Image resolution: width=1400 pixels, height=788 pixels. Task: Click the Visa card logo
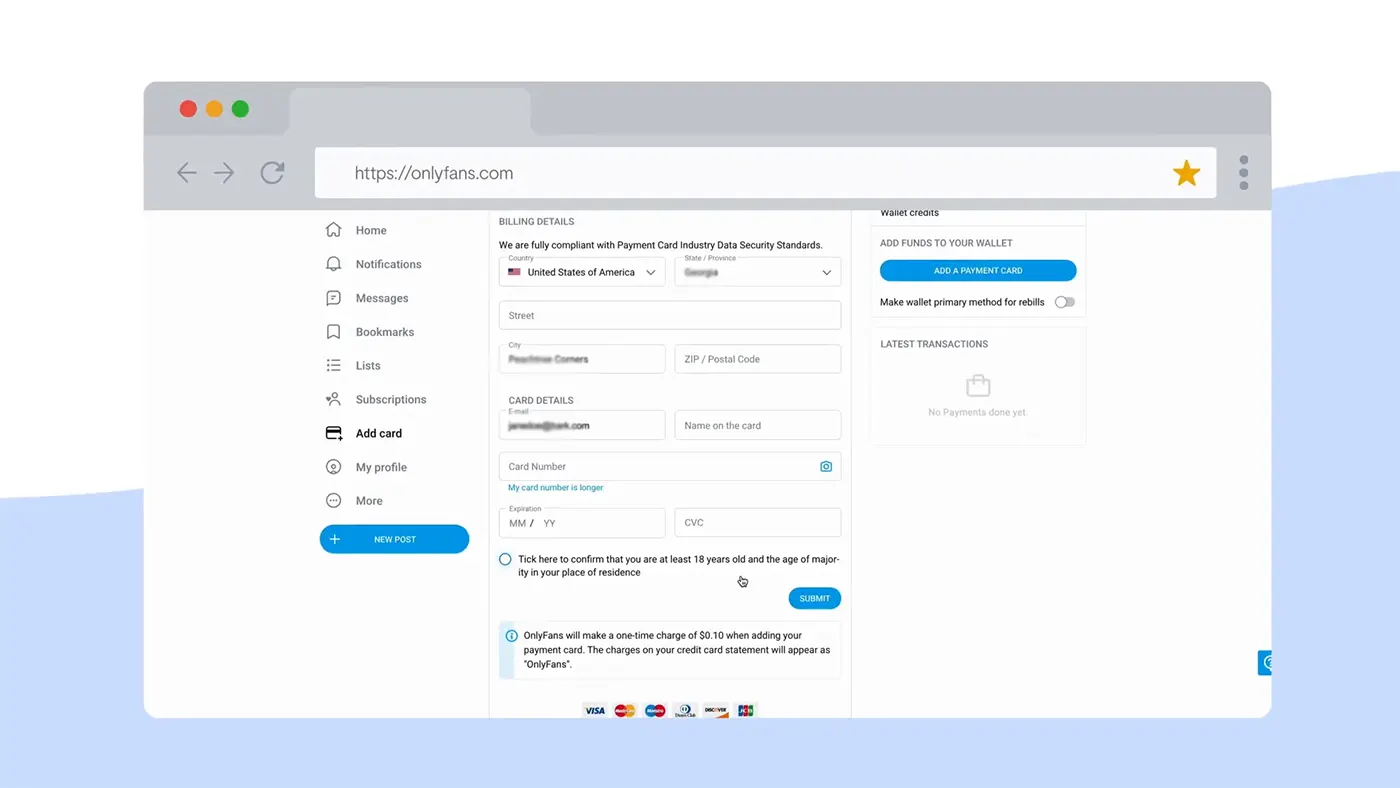[595, 710]
